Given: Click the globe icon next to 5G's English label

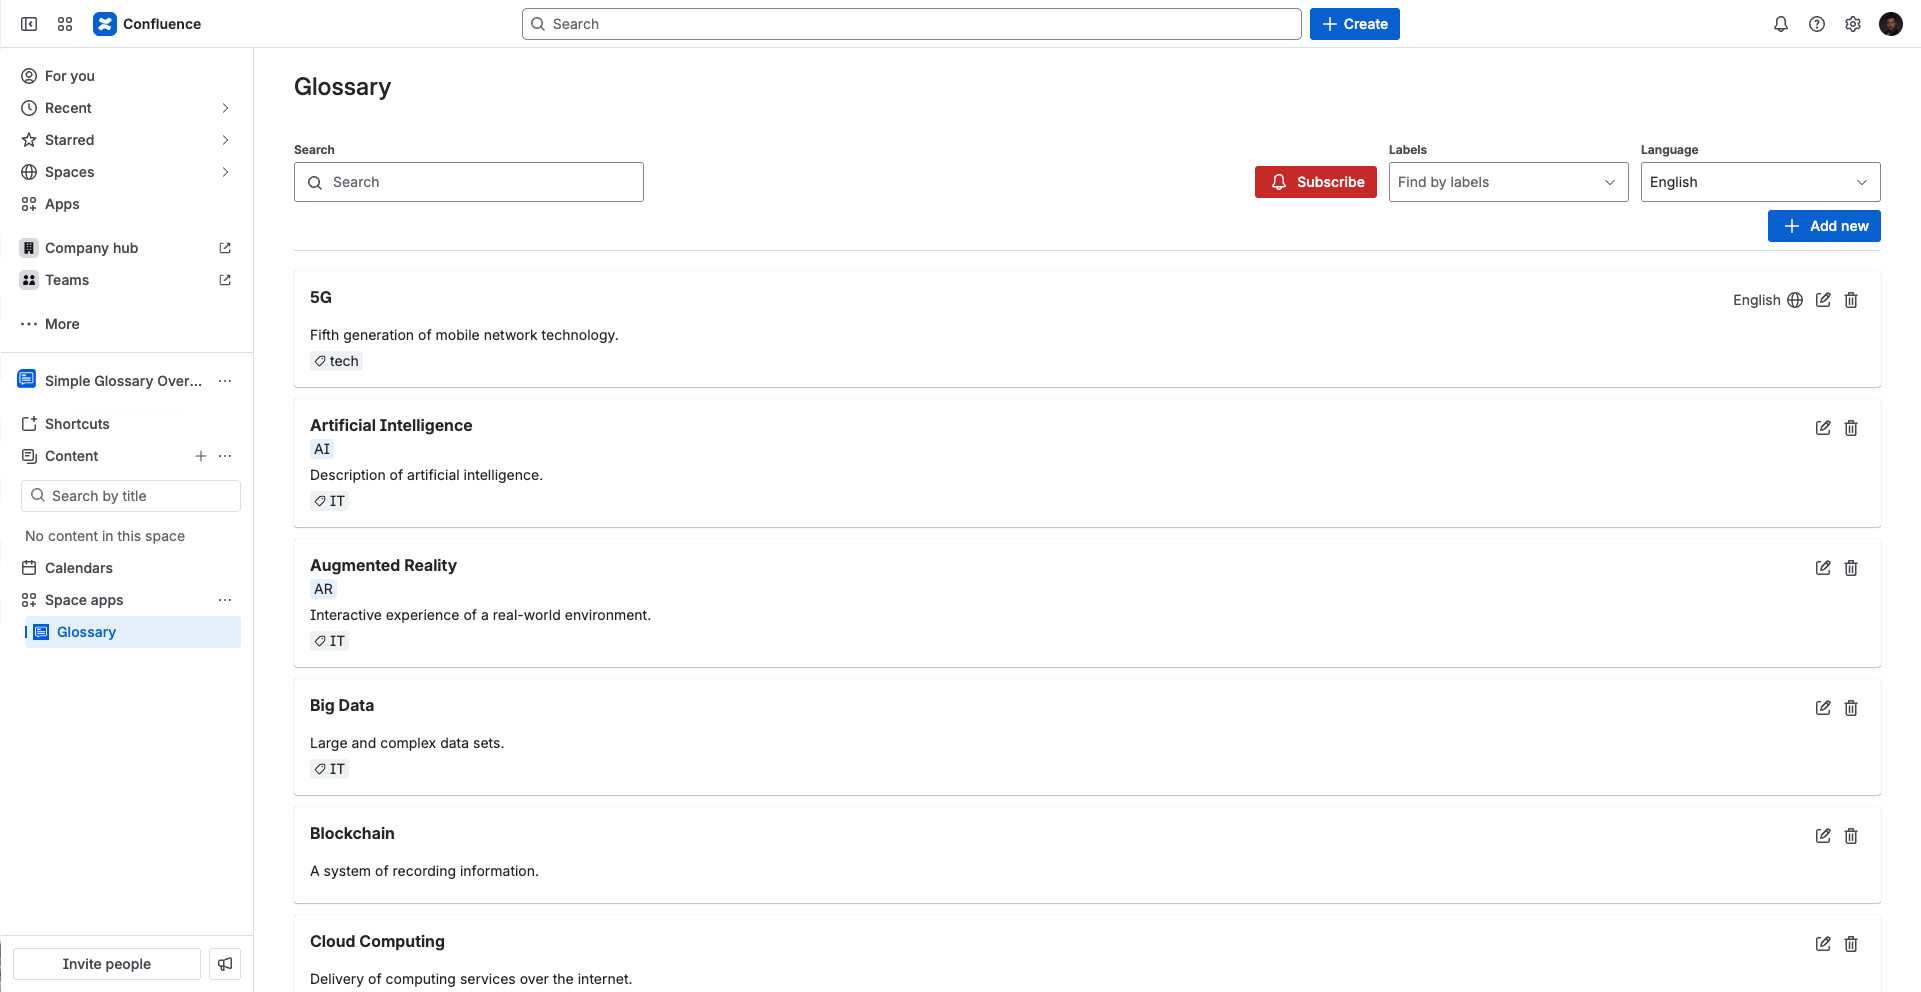Looking at the screenshot, I should (1794, 299).
